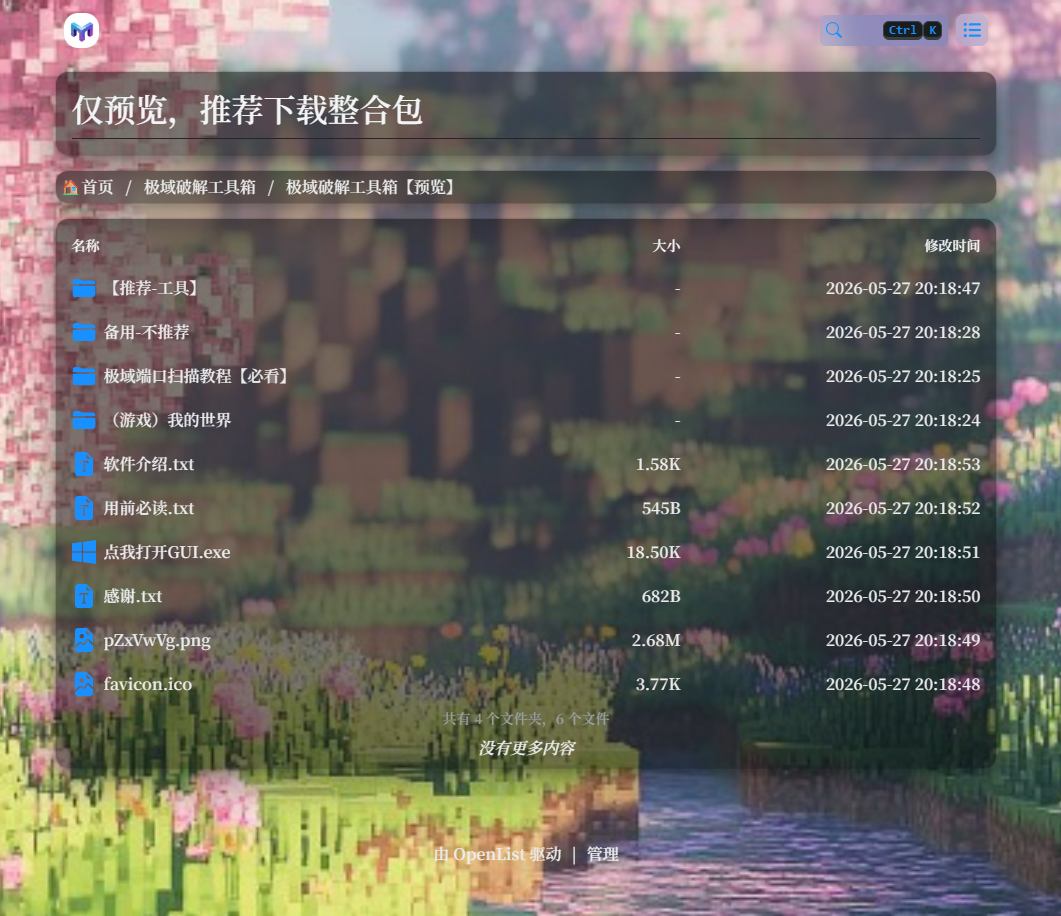Click the 18.50K size value

[x=653, y=552]
